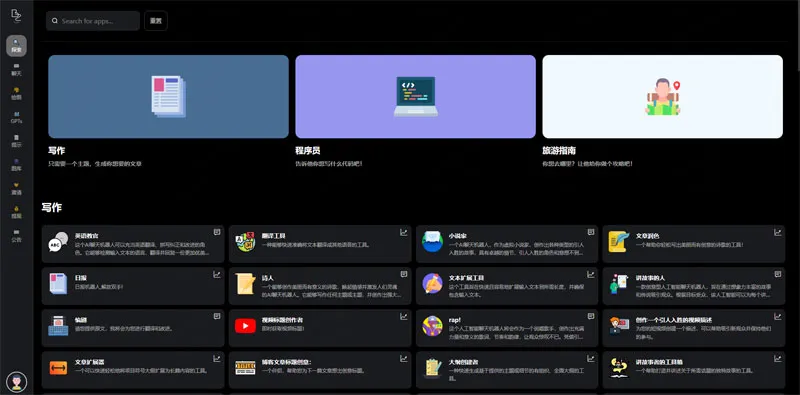Open the 文章扩展器 orange arrow icon
This screenshot has height=395, width=800.
click(x=58, y=367)
